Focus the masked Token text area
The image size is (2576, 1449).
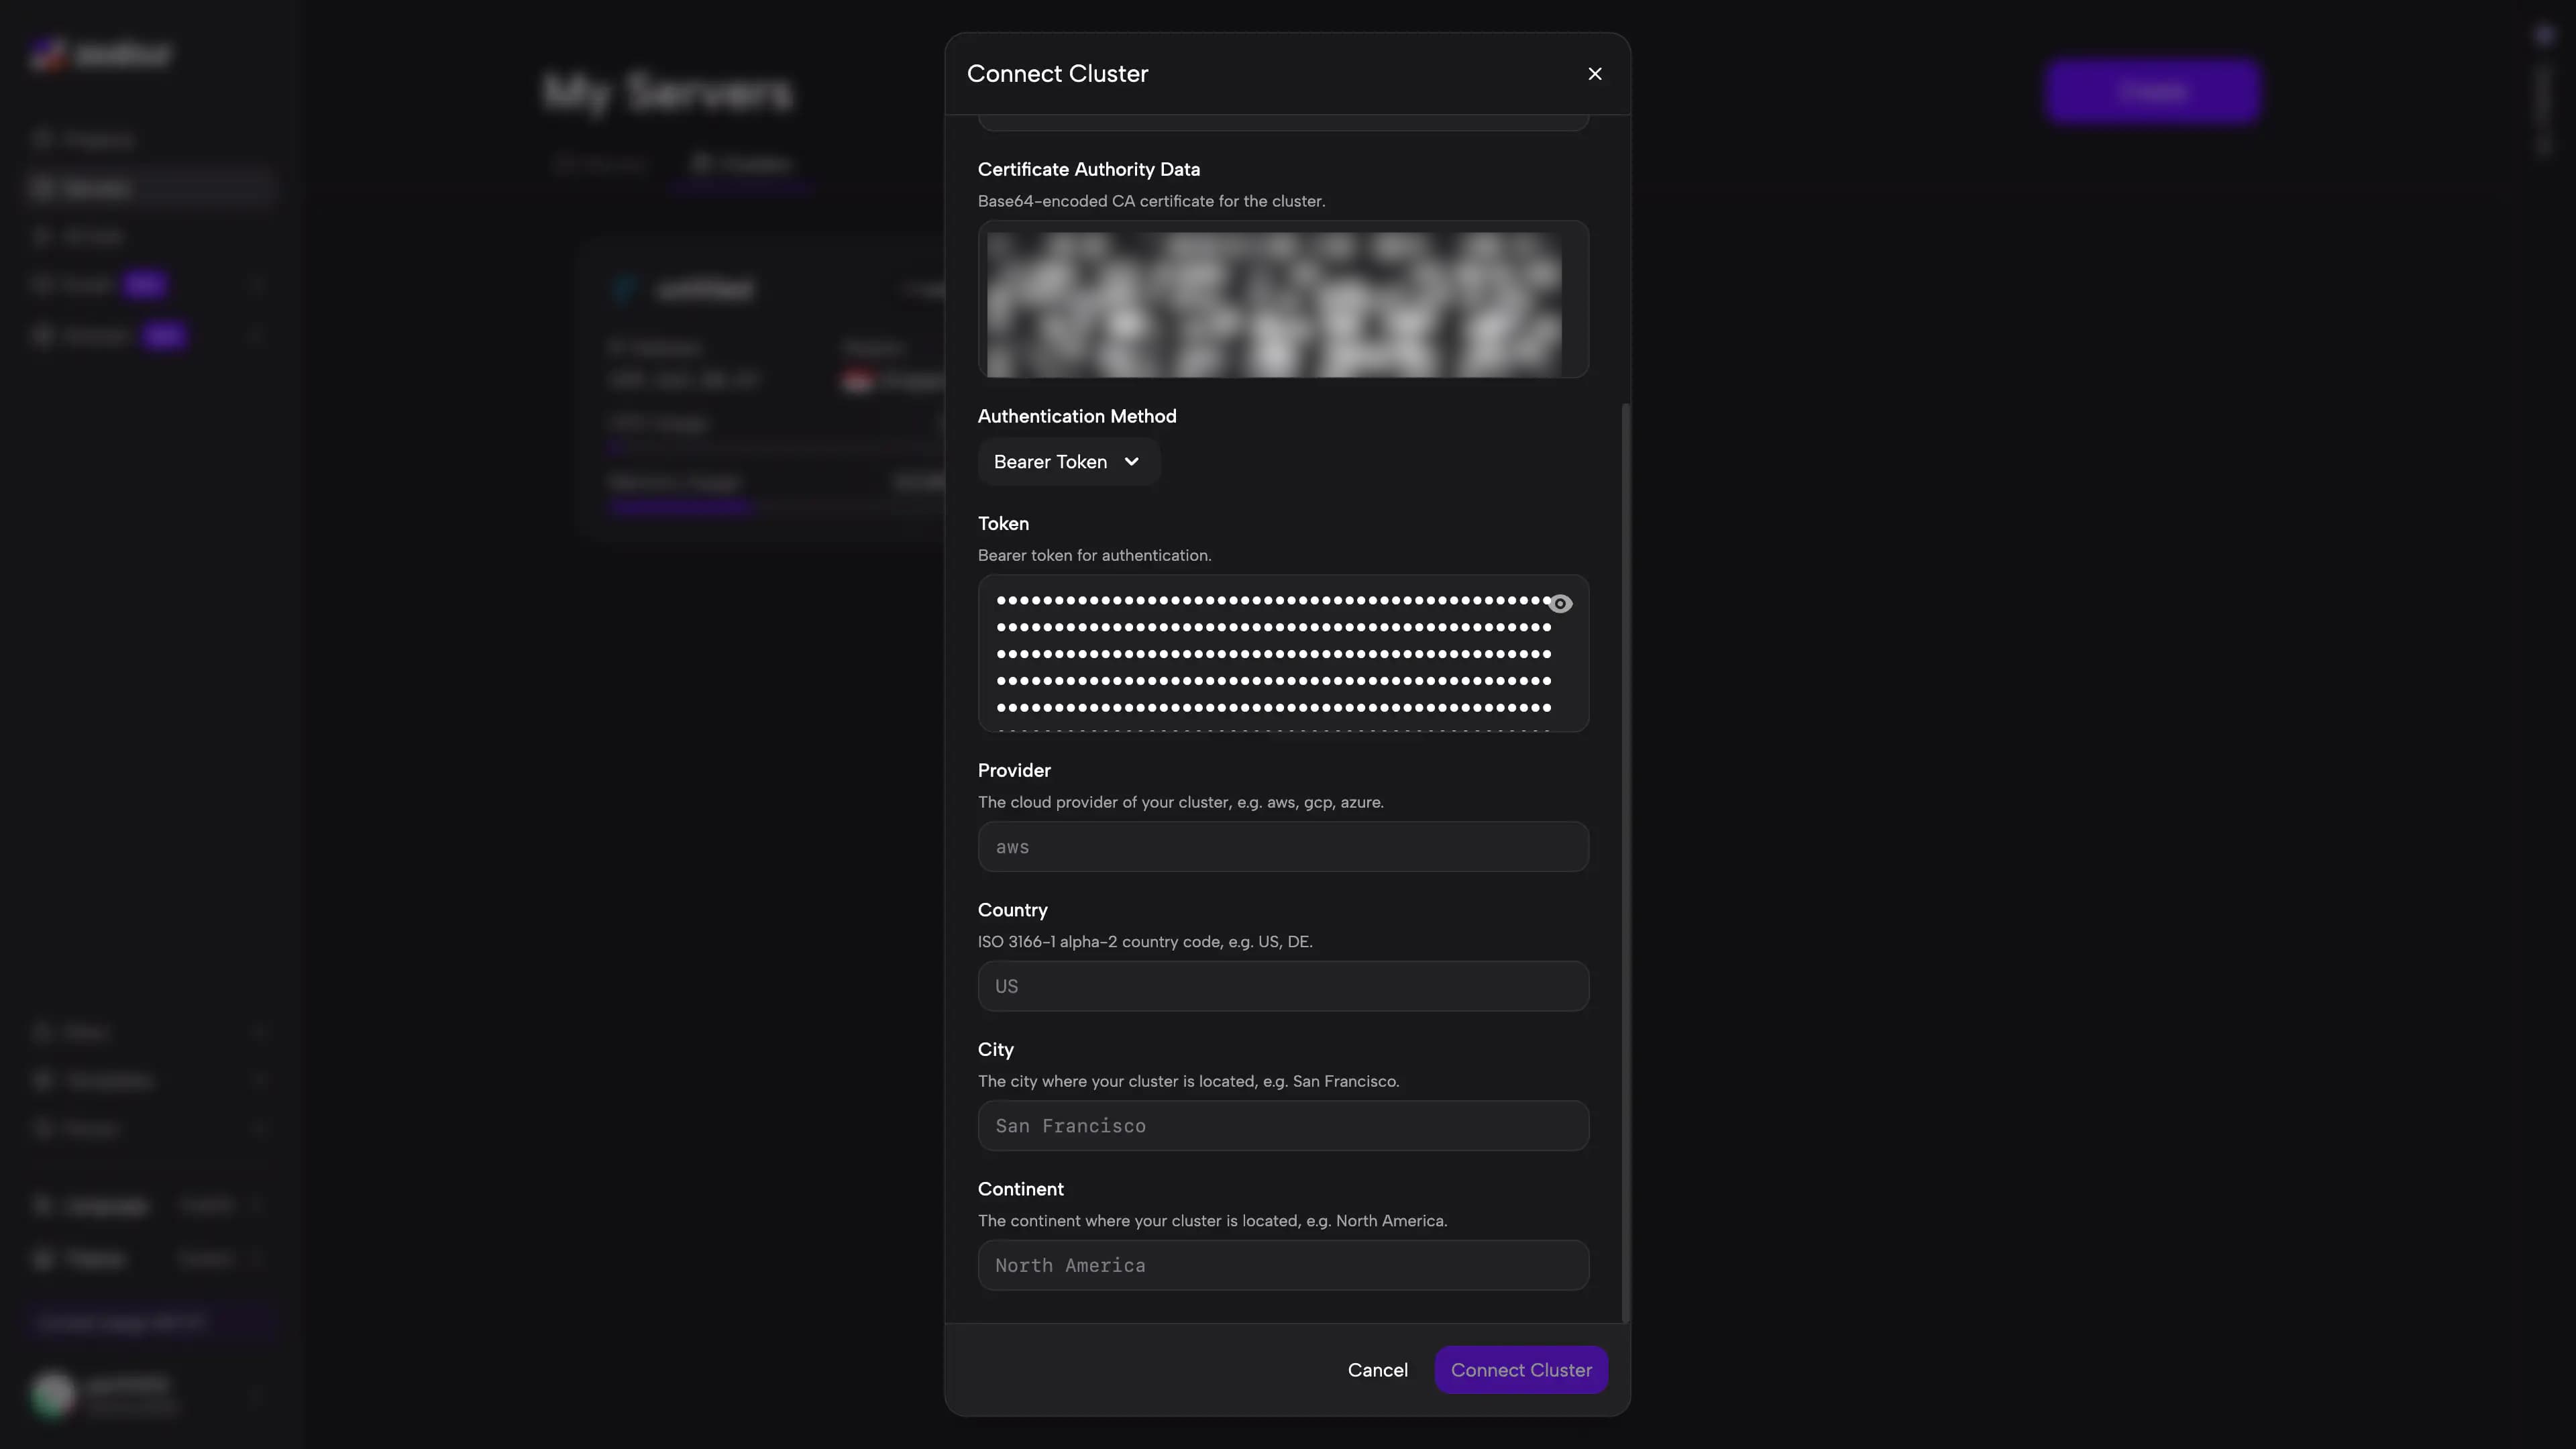1270,654
